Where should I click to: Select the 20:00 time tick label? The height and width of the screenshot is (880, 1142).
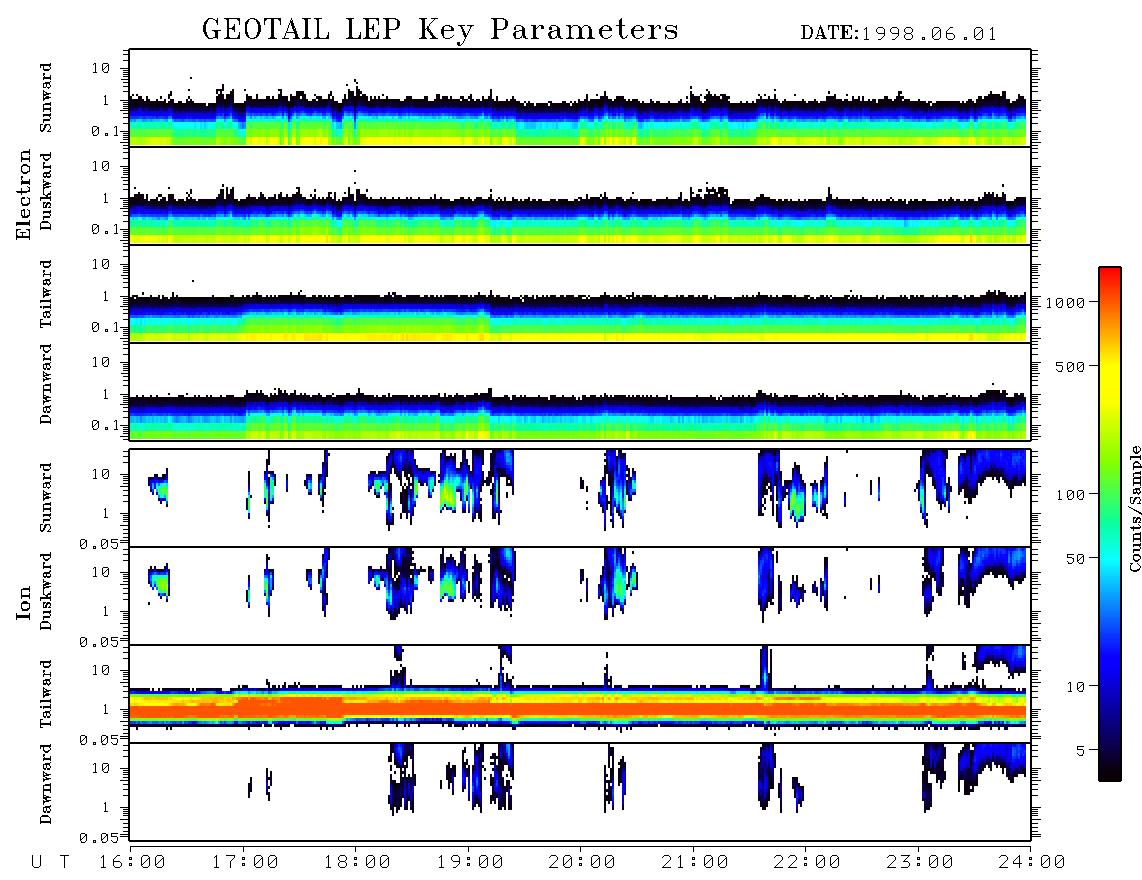pyautogui.click(x=583, y=862)
